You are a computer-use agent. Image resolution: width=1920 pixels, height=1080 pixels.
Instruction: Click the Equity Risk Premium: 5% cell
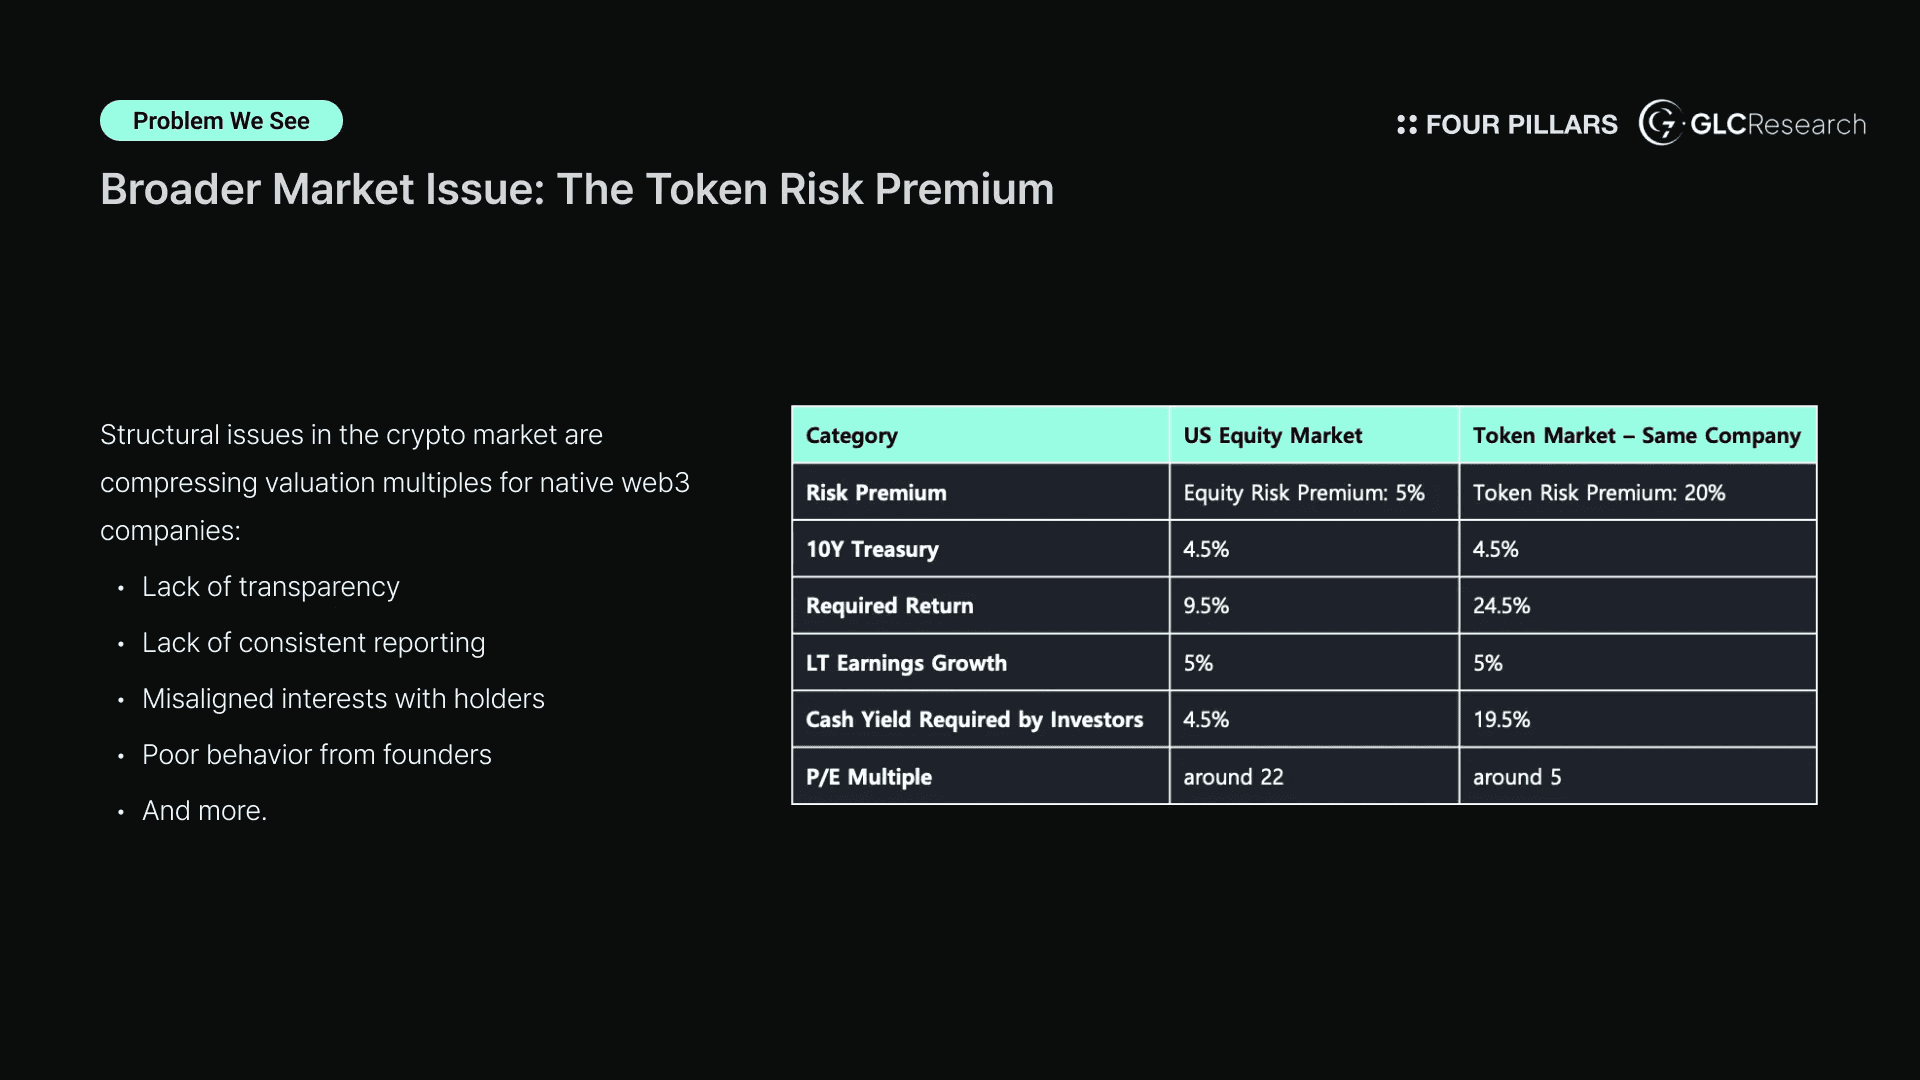[x=1314, y=492]
